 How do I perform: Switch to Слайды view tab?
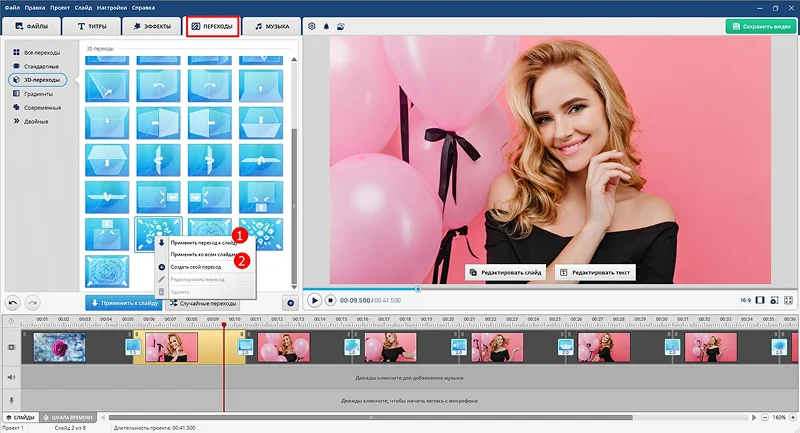tap(20, 417)
